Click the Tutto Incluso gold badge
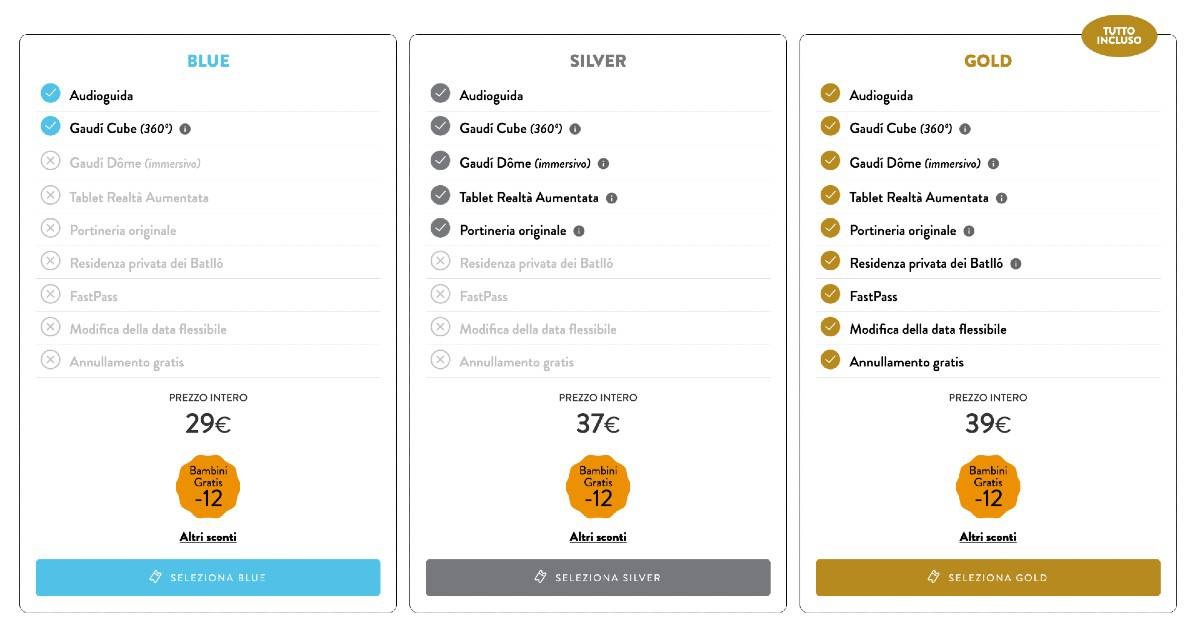 [1119, 37]
